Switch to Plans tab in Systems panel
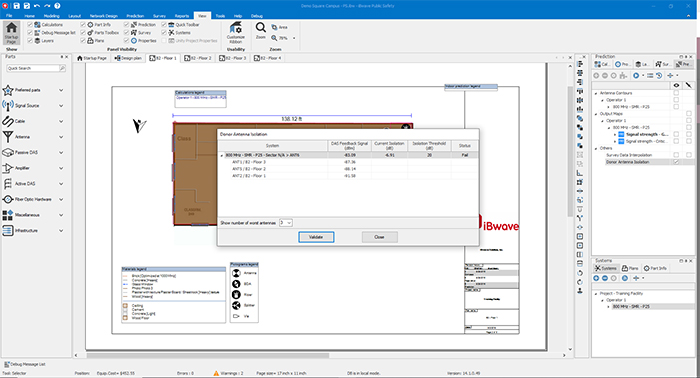This screenshot has height=378, width=700. pyautogui.click(x=630, y=268)
